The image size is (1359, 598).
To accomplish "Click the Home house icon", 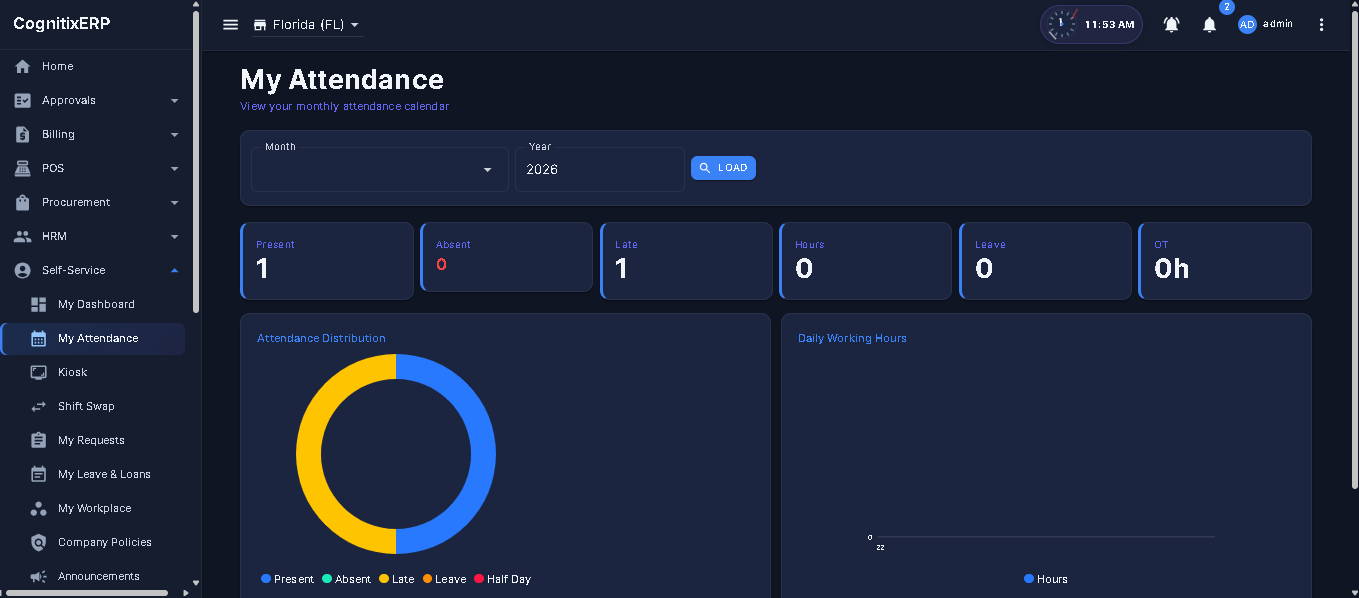I will pyautogui.click(x=22, y=67).
